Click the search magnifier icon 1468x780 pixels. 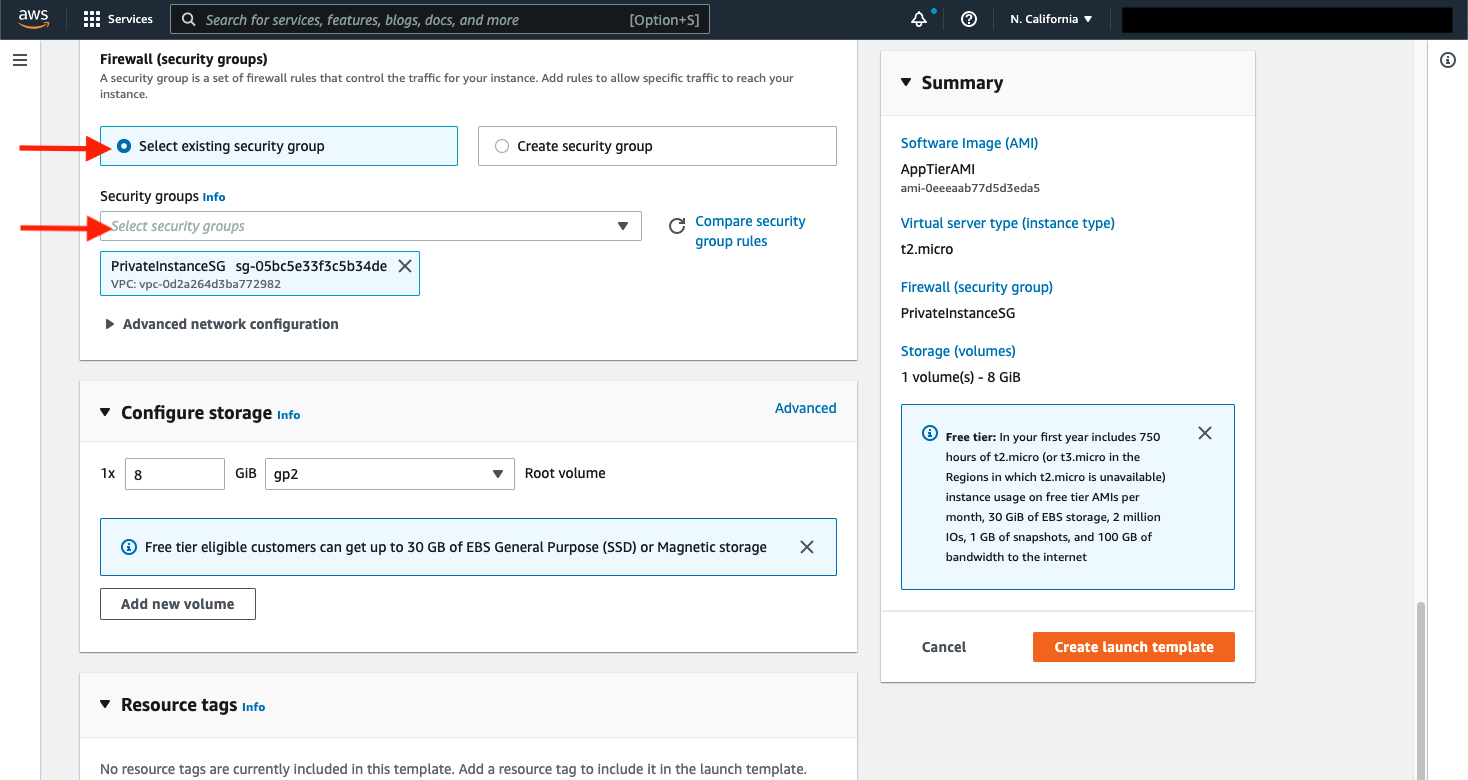pyautogui.click(x=189, y=19)
